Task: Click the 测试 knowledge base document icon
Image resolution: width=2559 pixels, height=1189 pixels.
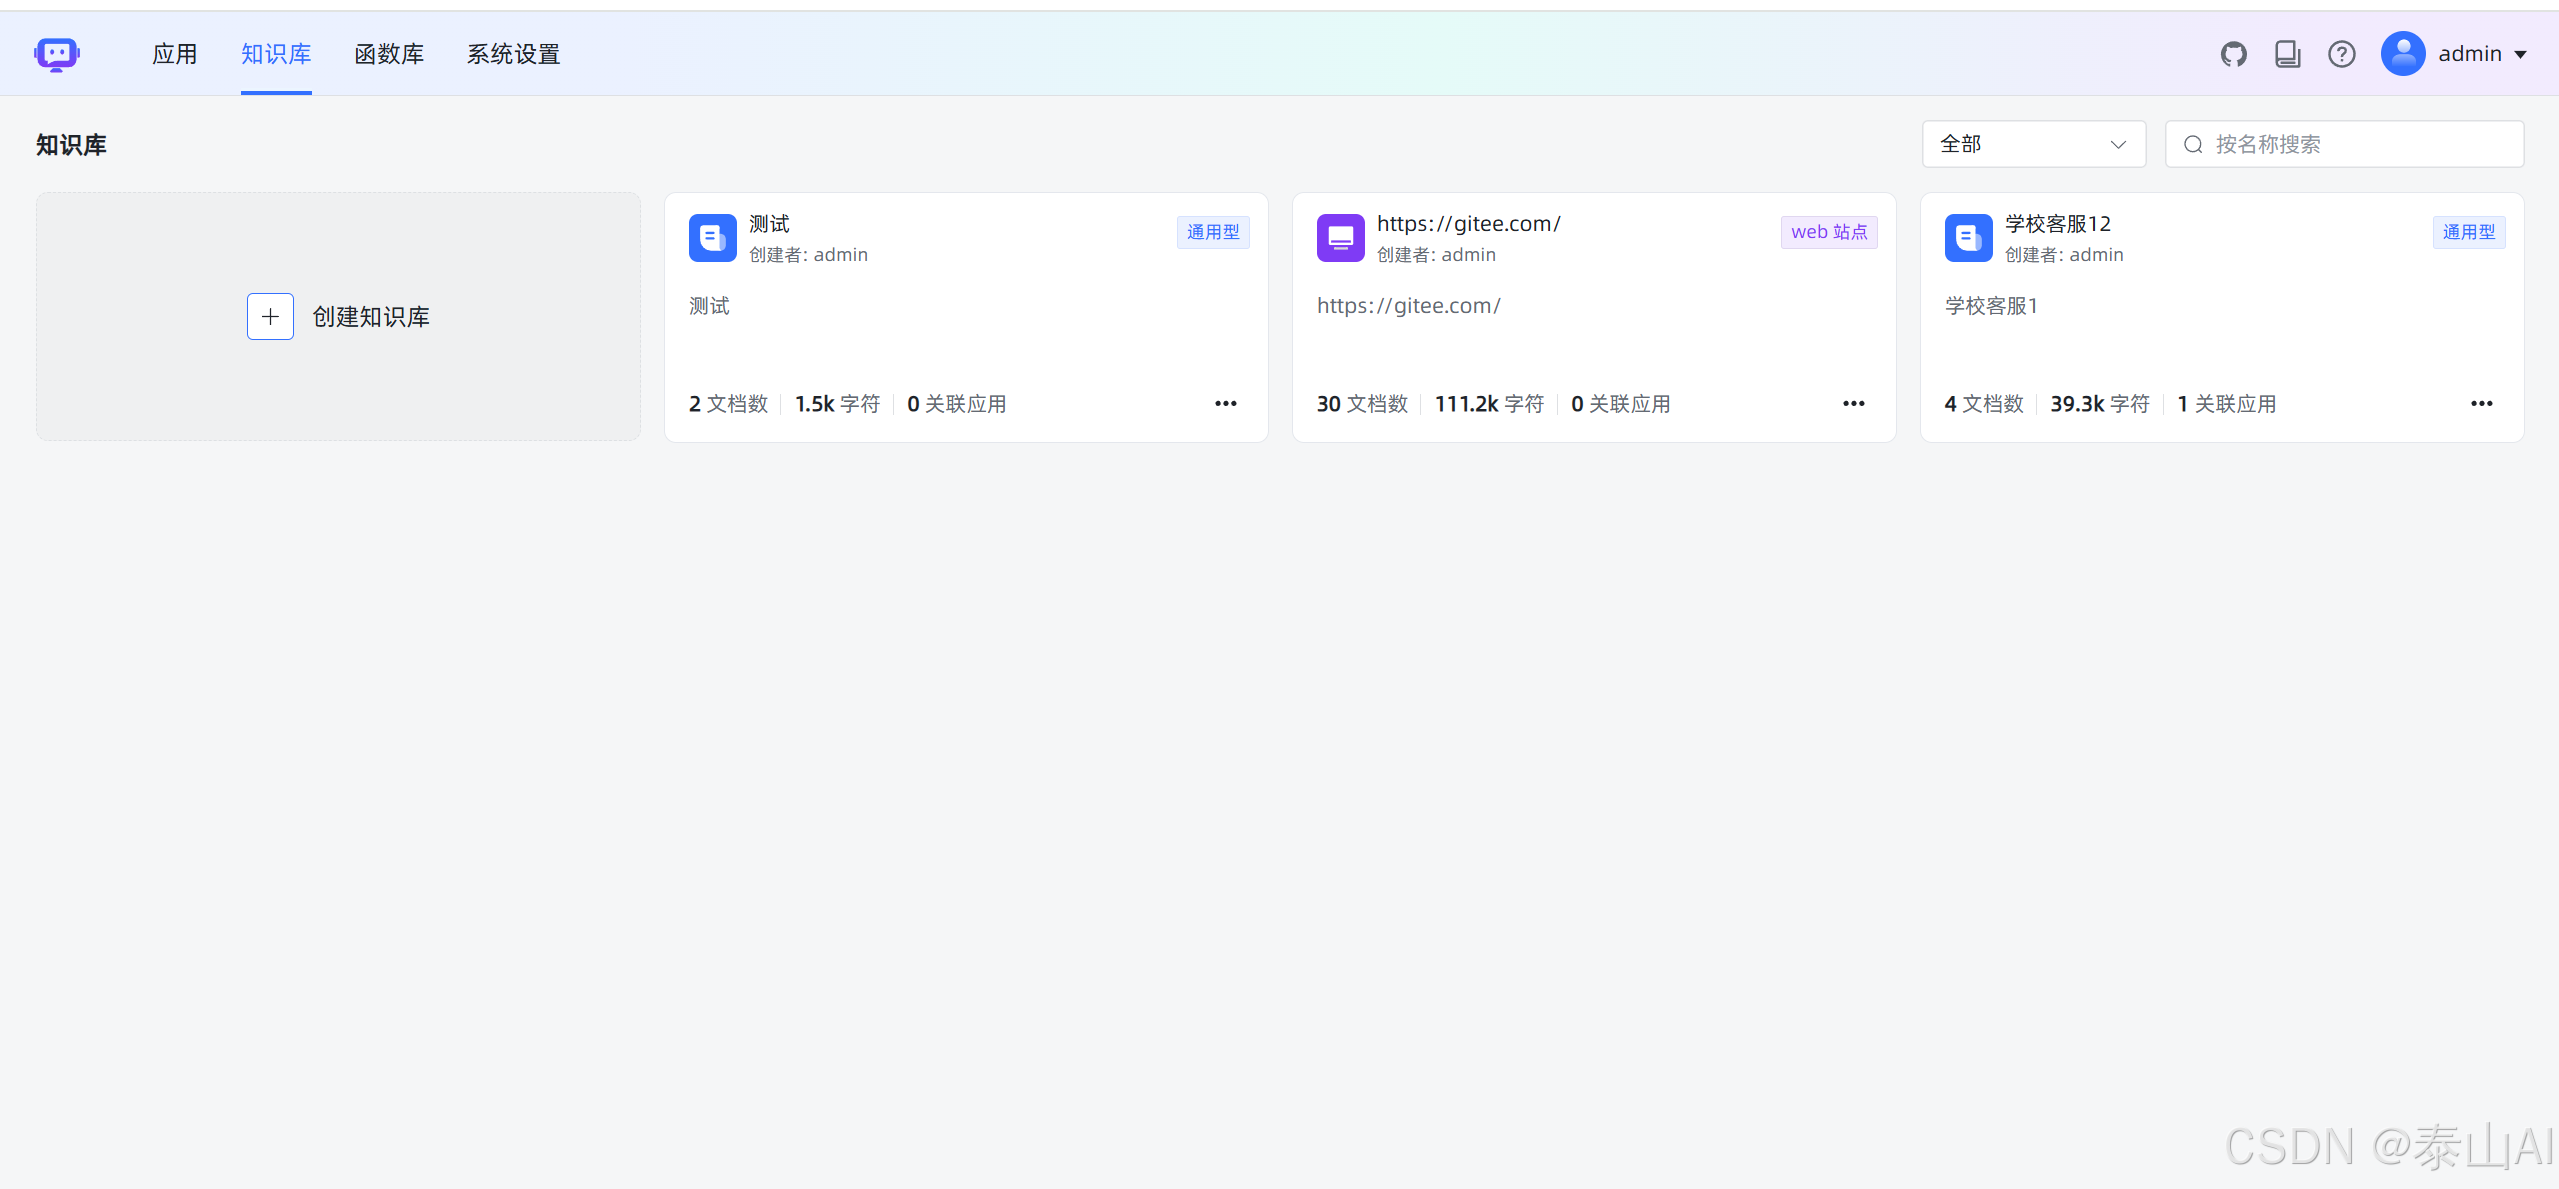Action: click(712, 238)
